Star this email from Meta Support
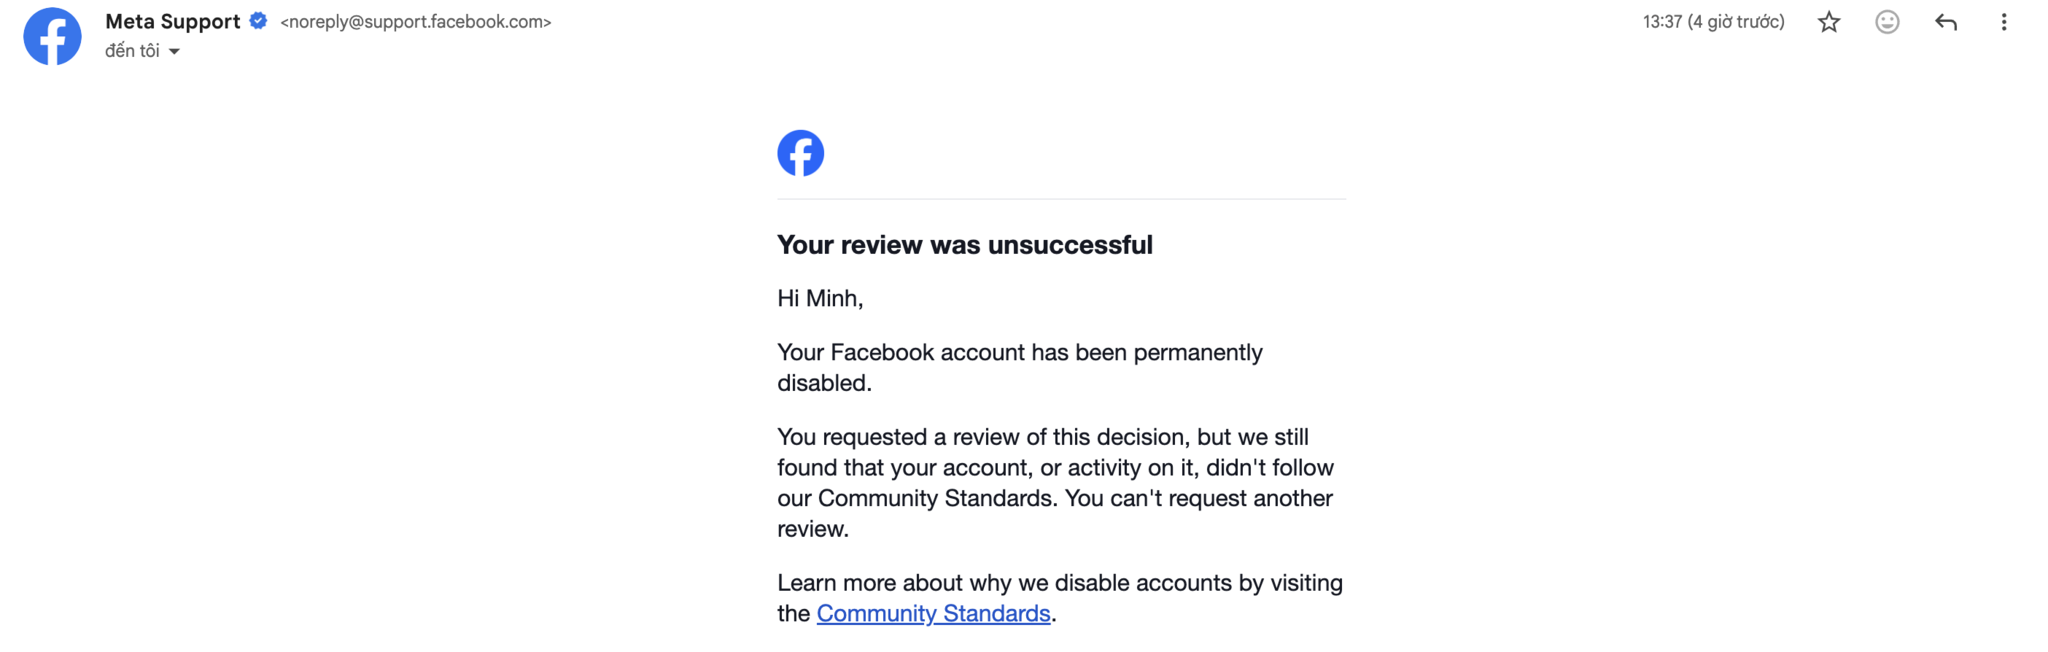This screenshot has height=652, width=2048. (x=1828, y=22)
